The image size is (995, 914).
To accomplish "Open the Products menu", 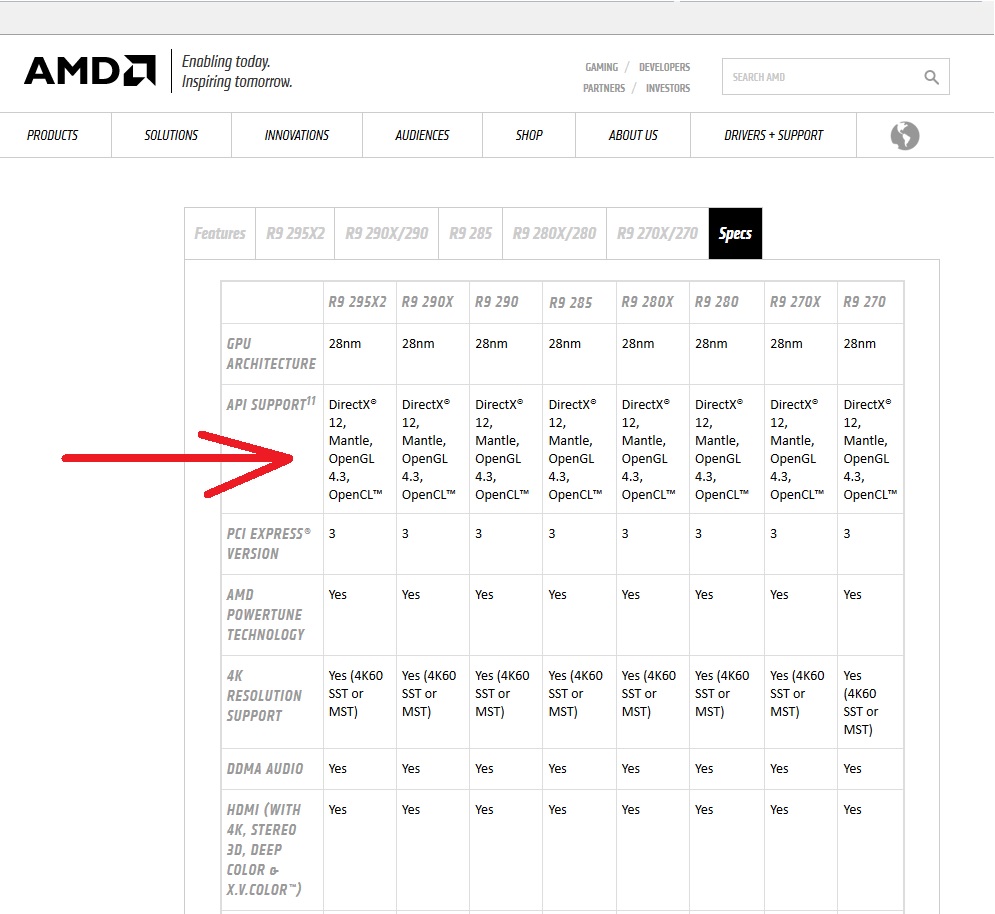I will tap(53, 135).
